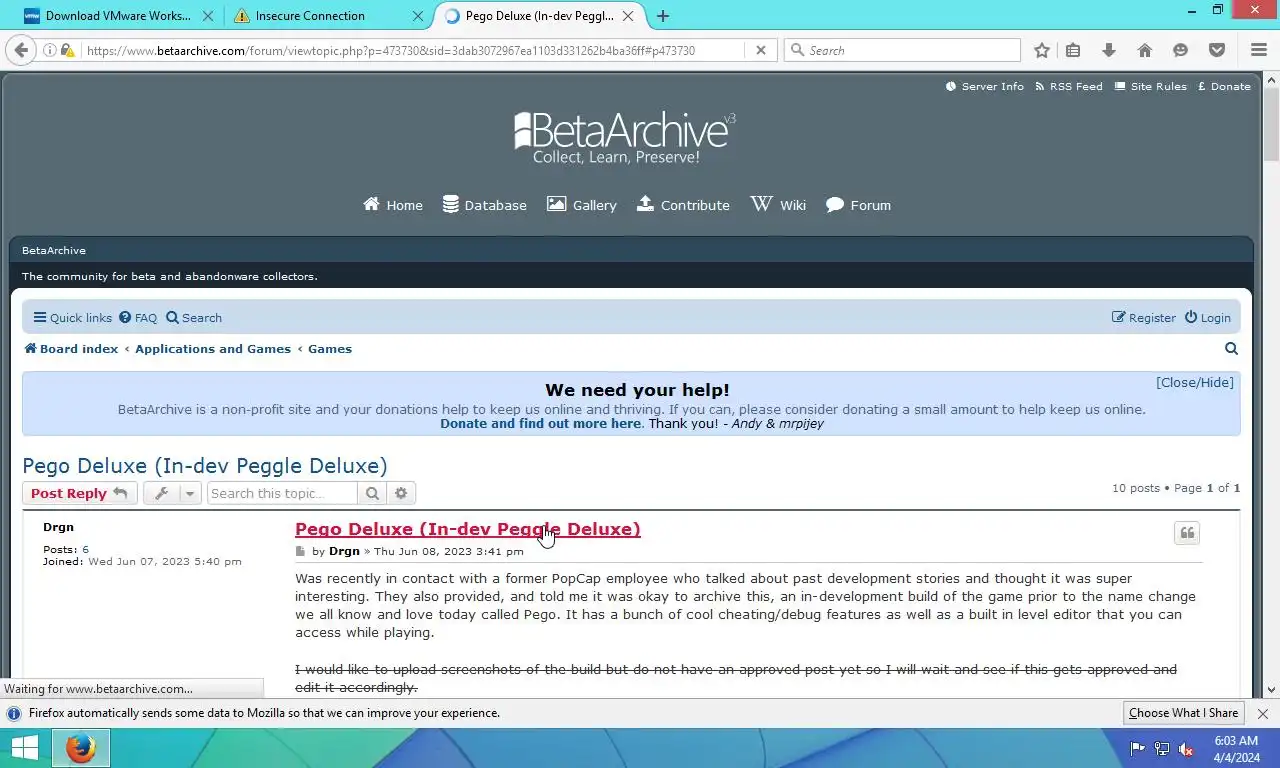Open advanced search gear next to topic search
1280x768 pixels.
(x=401, y=493)
